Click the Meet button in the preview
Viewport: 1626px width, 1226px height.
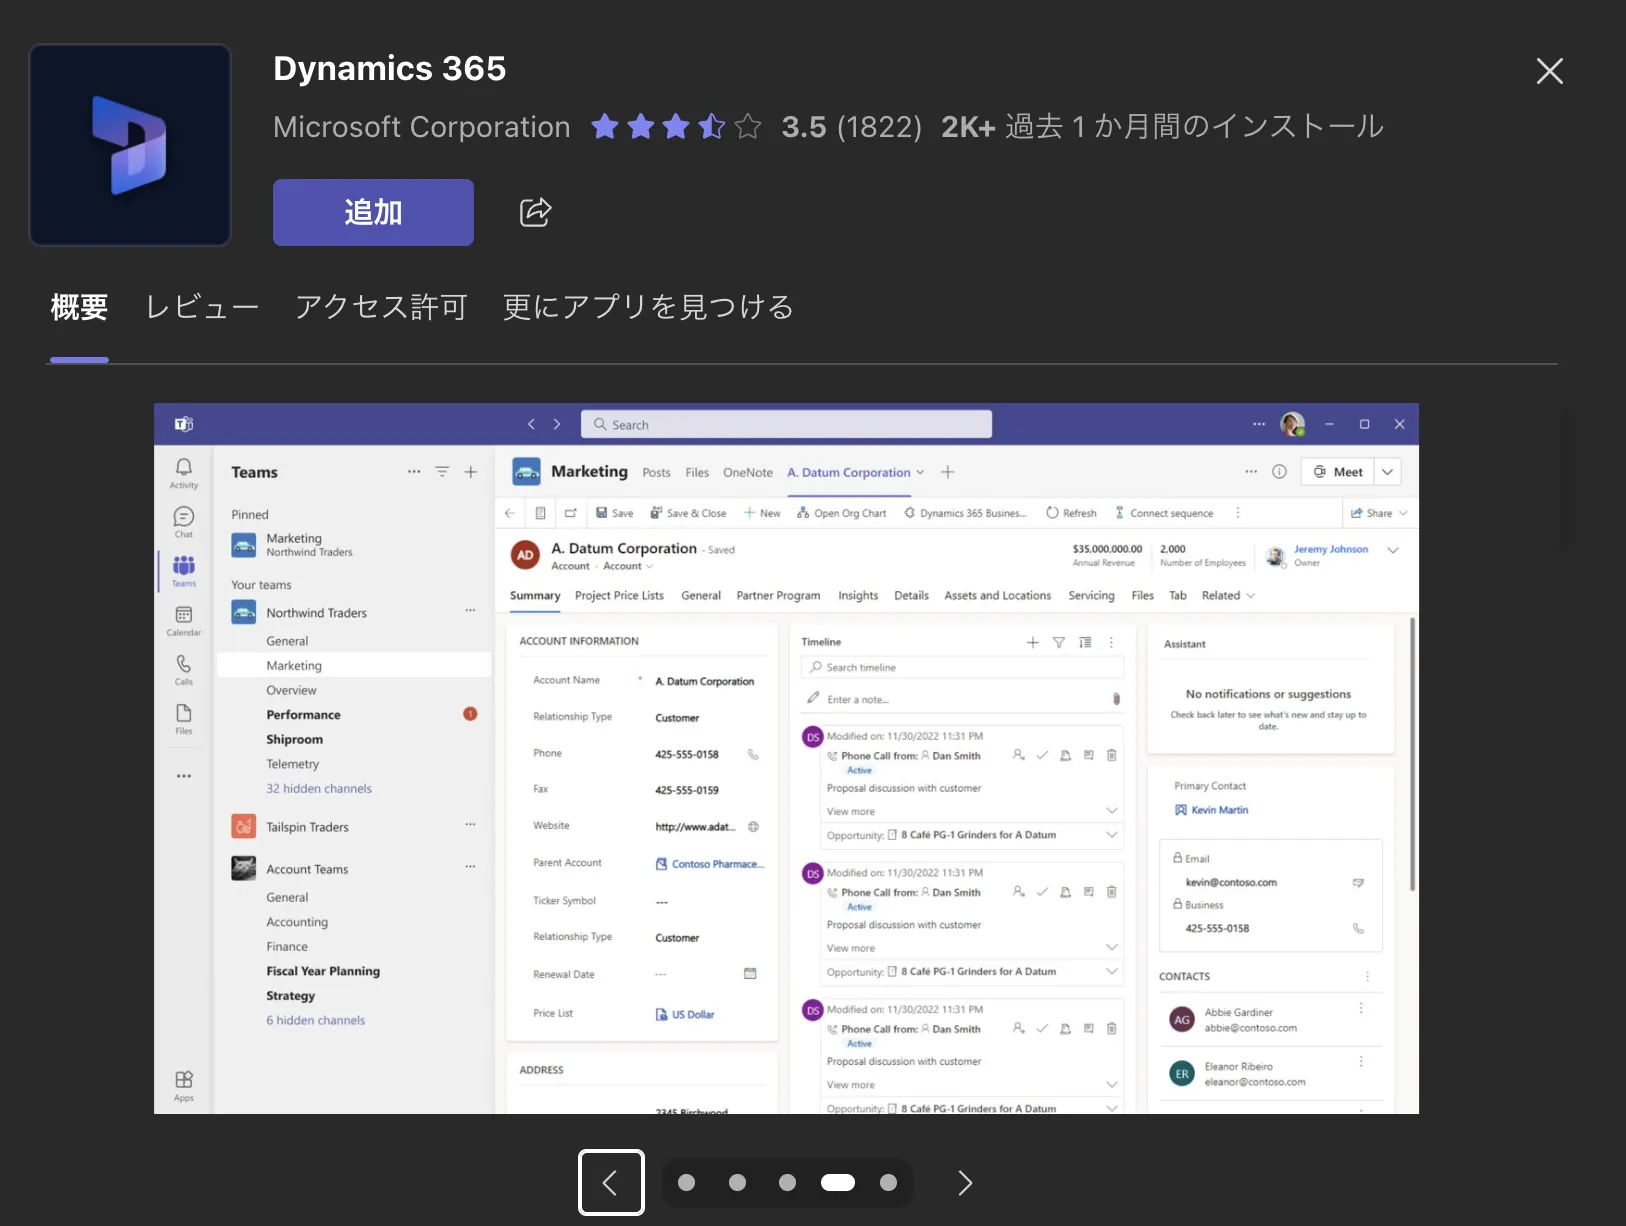pos(1338,472)
